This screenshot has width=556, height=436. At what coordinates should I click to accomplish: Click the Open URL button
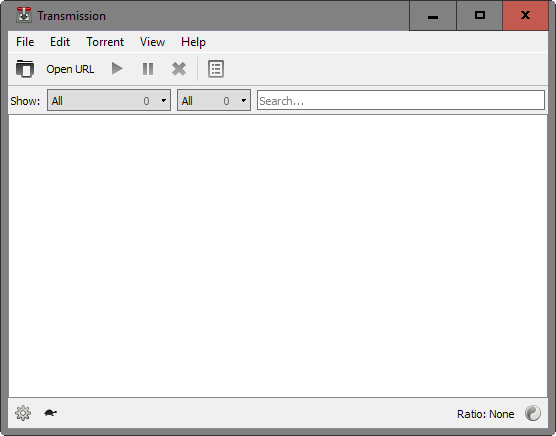click(70, 69)
